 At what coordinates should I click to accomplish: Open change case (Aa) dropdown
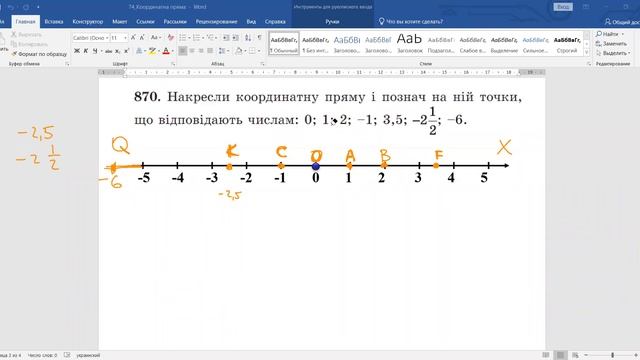pos(155,38)
